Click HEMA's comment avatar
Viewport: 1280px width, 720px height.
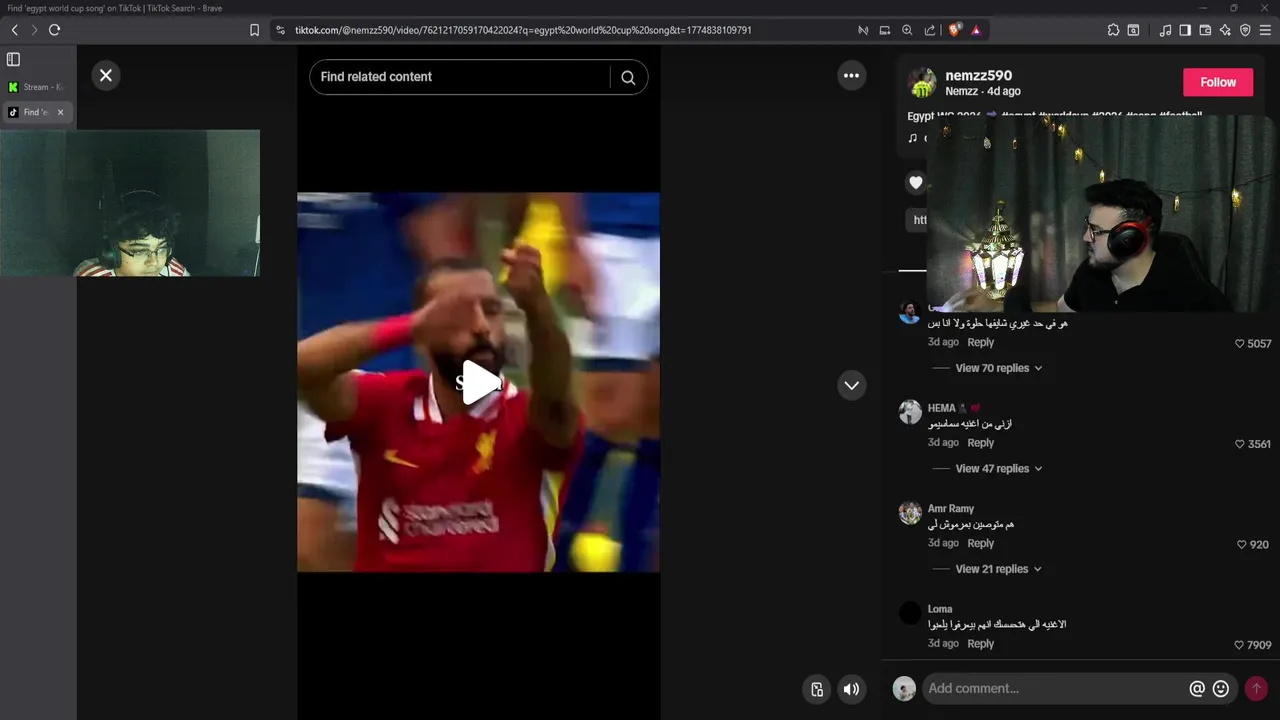tap(910, 412)
